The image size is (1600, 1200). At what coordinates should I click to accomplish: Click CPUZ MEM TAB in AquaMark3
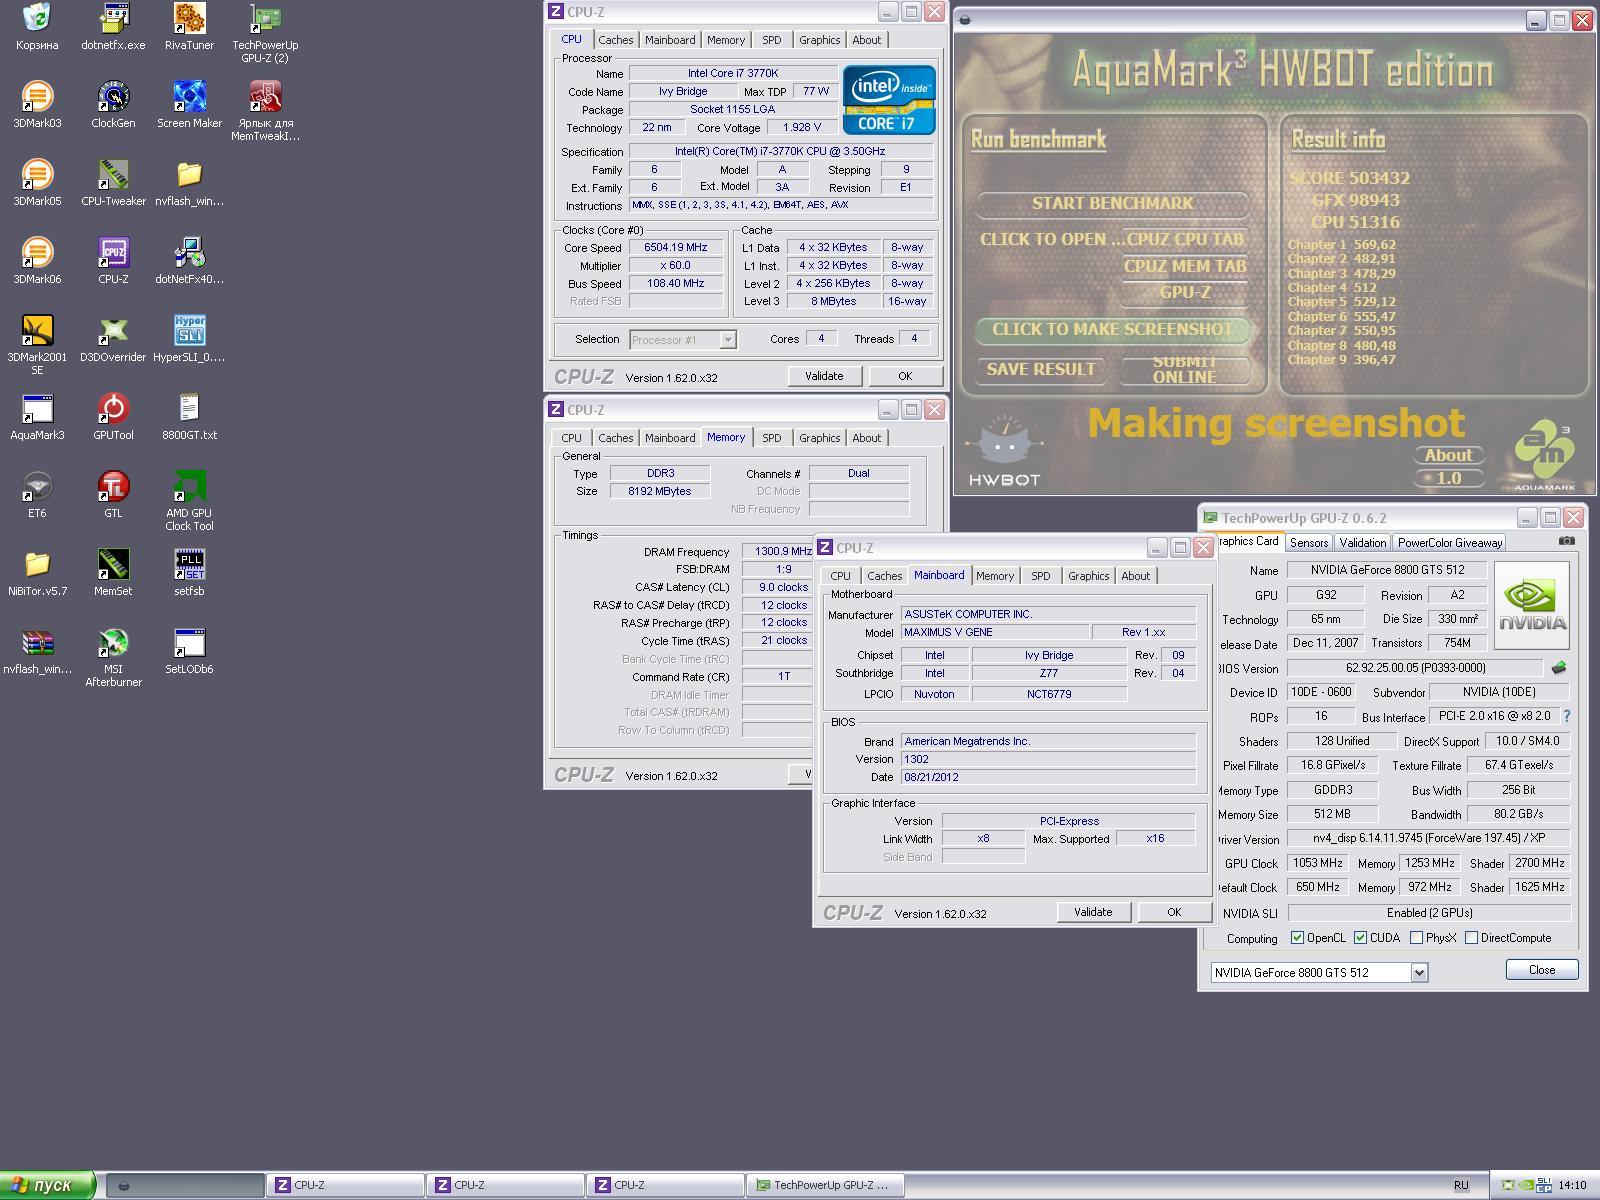[1185, 266]
